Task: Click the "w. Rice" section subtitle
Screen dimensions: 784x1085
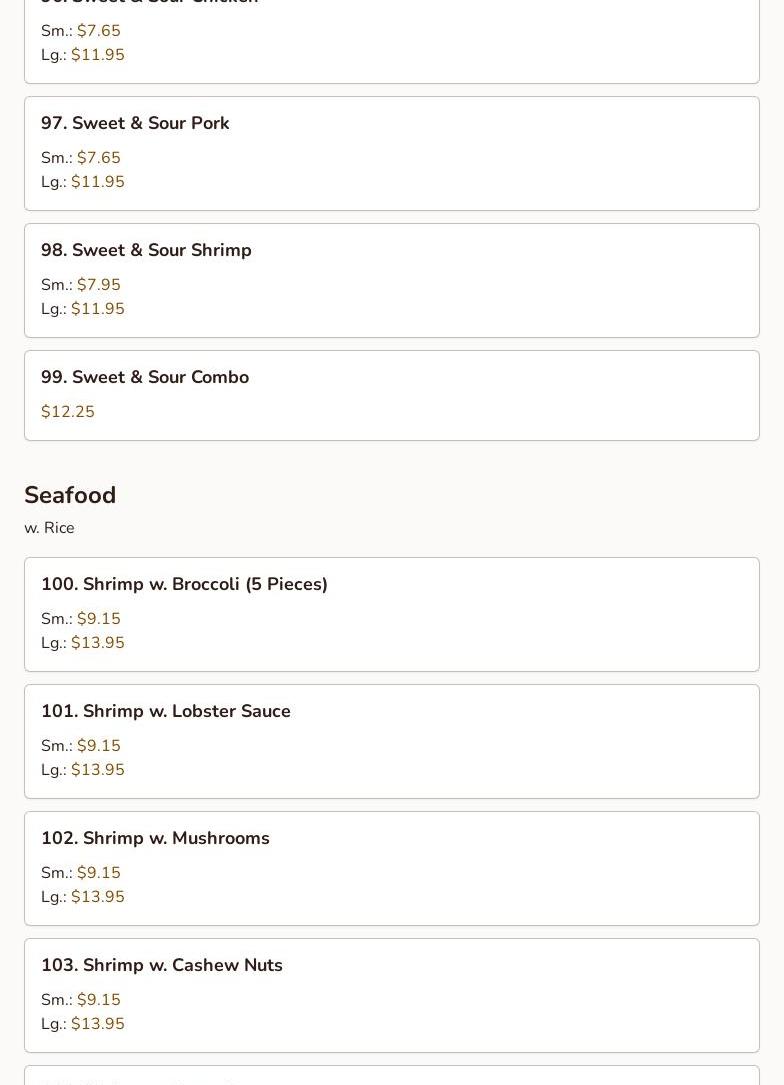Action: [49, 528]
